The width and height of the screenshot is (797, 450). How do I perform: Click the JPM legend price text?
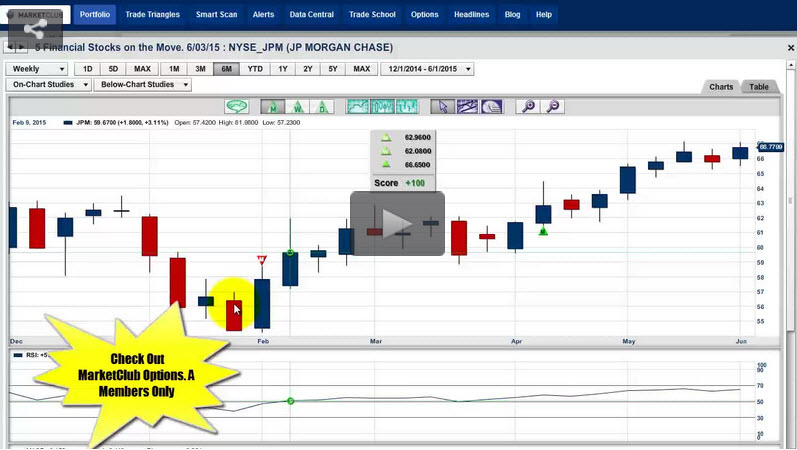pyautogui.click(x=122, y=123)
